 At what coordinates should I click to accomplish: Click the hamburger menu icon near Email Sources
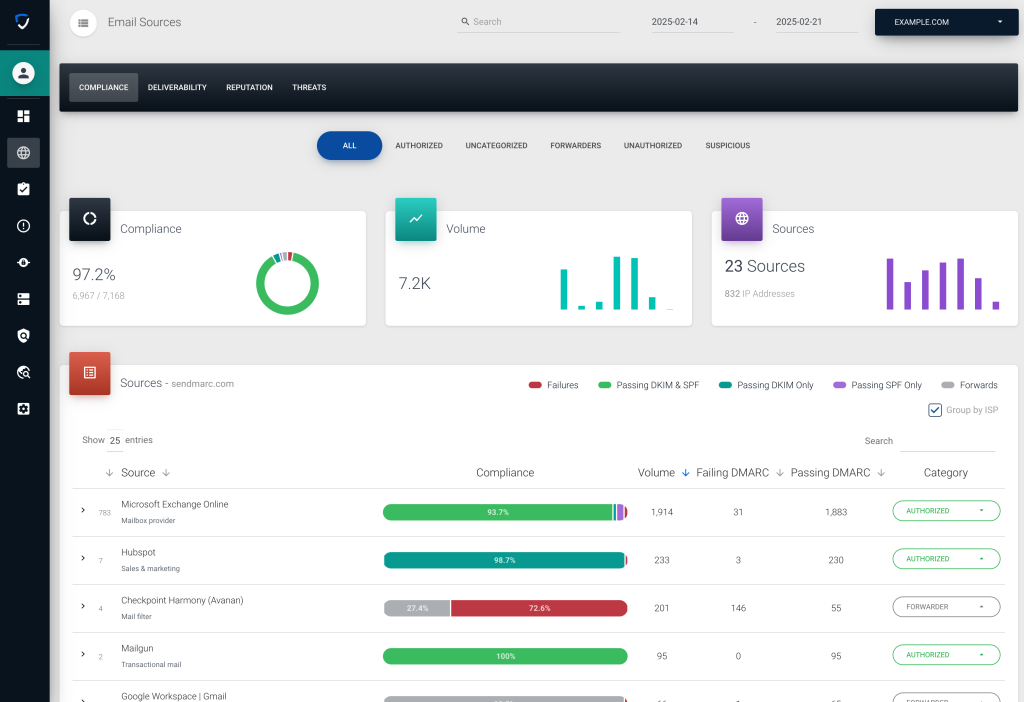(85, 22)
